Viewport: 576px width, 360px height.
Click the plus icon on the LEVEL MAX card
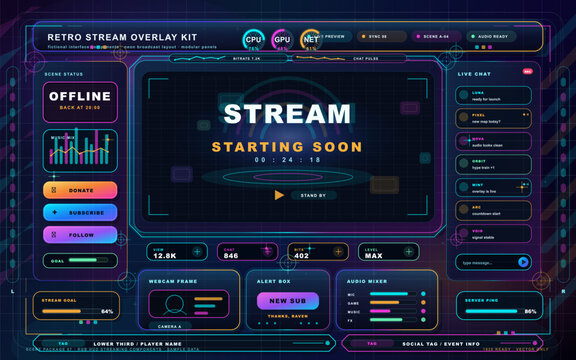pyautogui.click(x=408, y=252)
